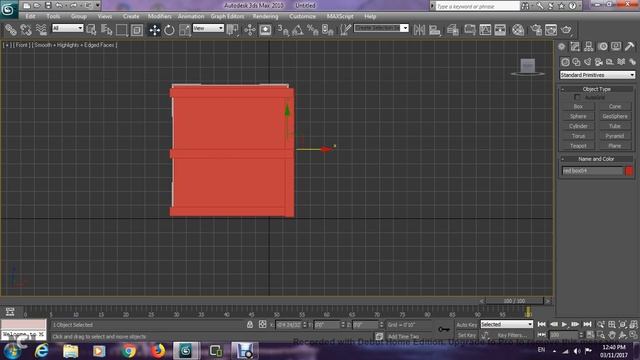The width and height of the screenshot is (640, 360).
Task: Collapse the Object Type rollout
Action: tap(596, 89)
